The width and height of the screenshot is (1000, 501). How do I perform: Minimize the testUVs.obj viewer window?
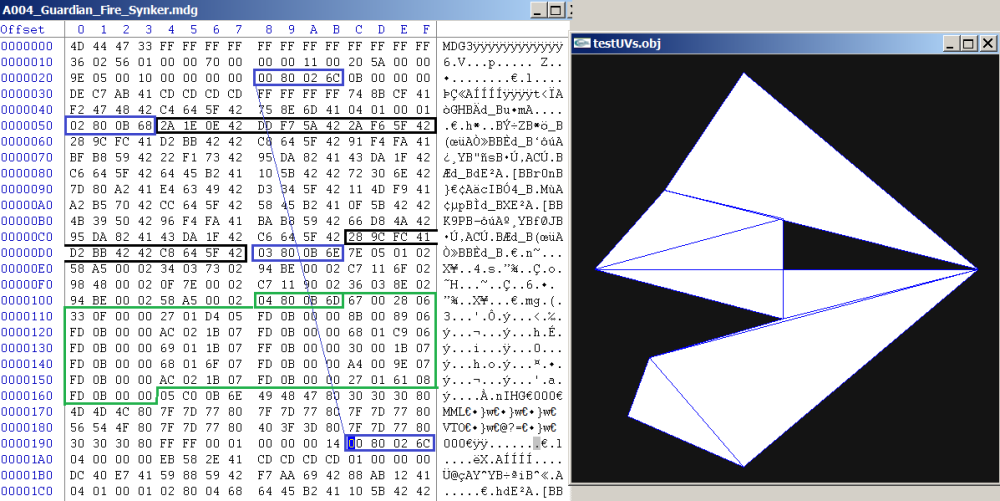tap(947, 43)
